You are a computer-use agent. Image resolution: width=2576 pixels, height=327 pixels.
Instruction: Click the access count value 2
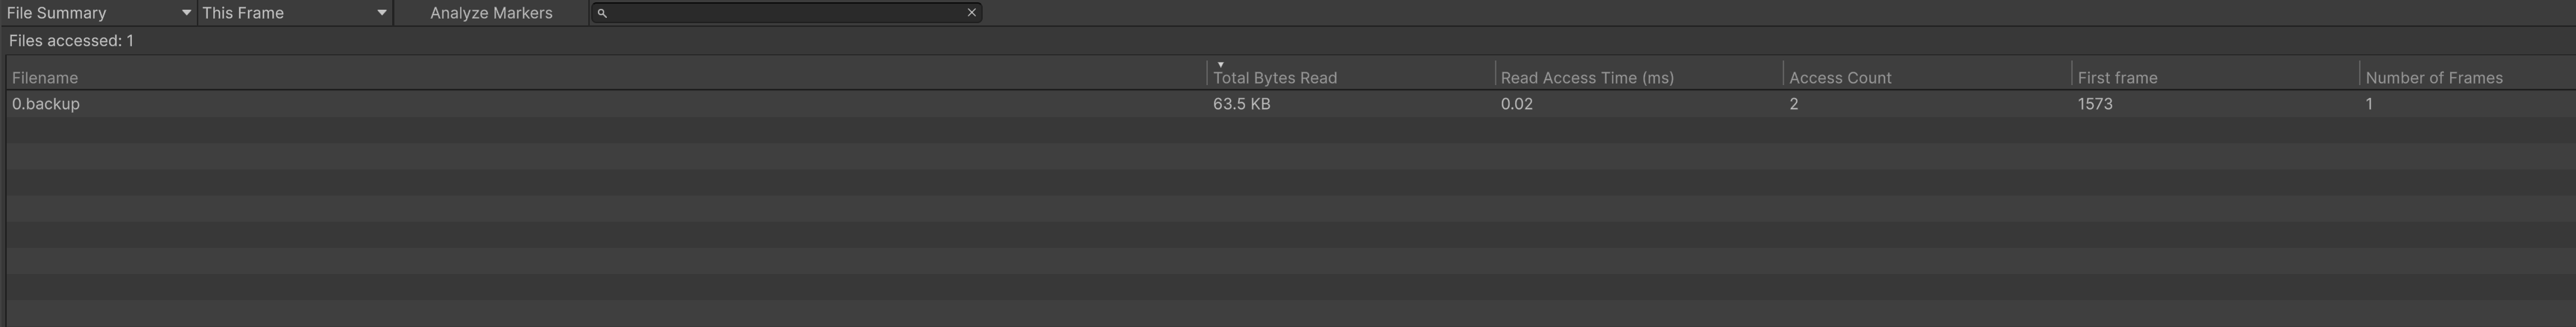[x=1794, y=104]
